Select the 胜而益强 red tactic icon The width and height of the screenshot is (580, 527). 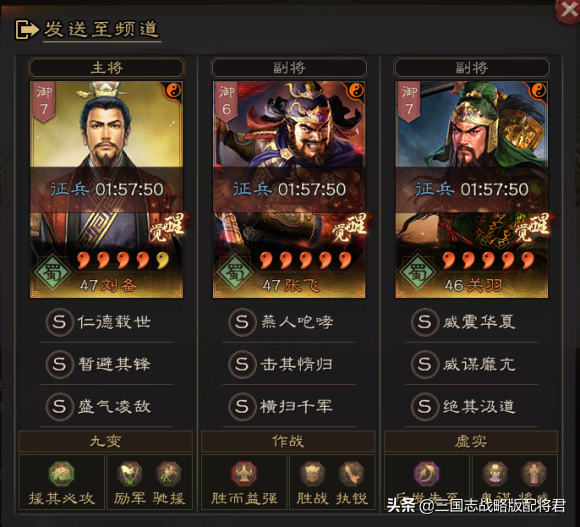click(244, 473)
